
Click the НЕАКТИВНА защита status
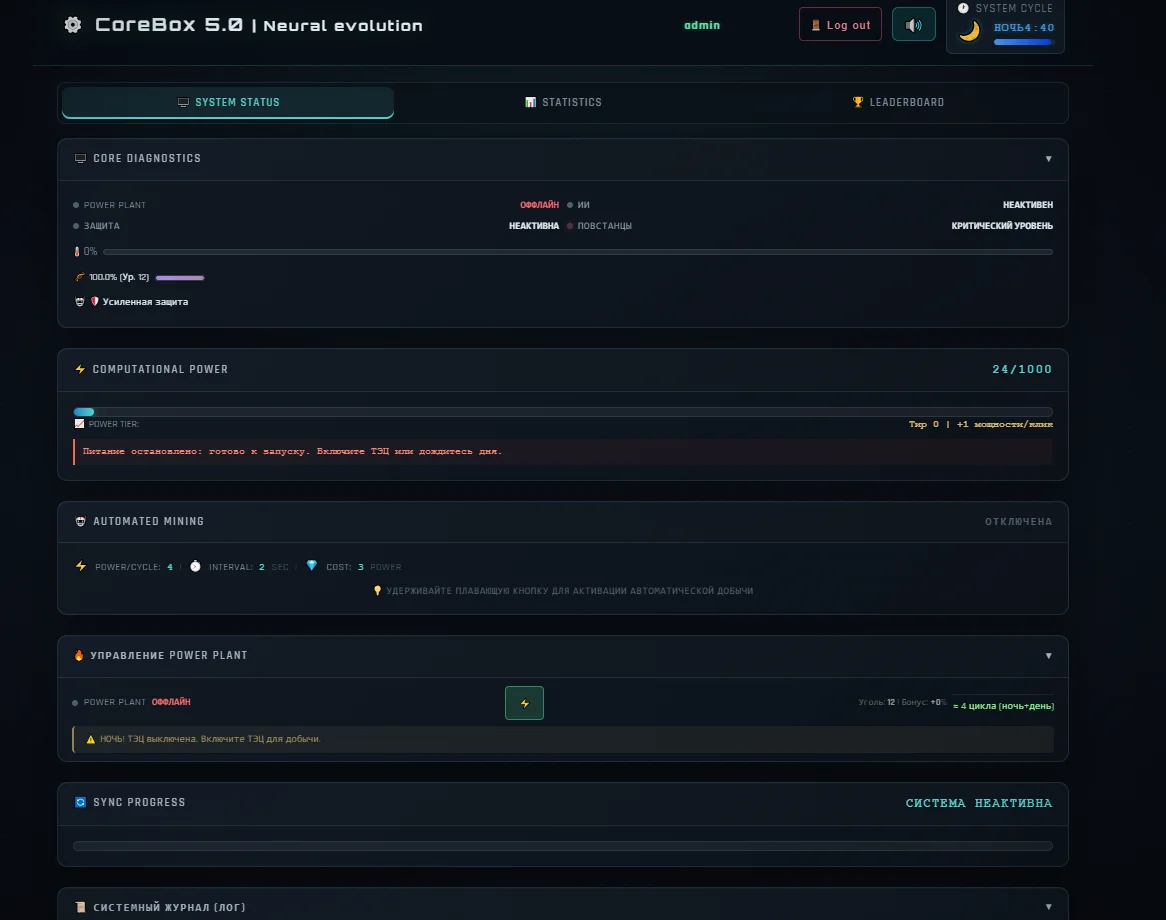coord(534,225)
